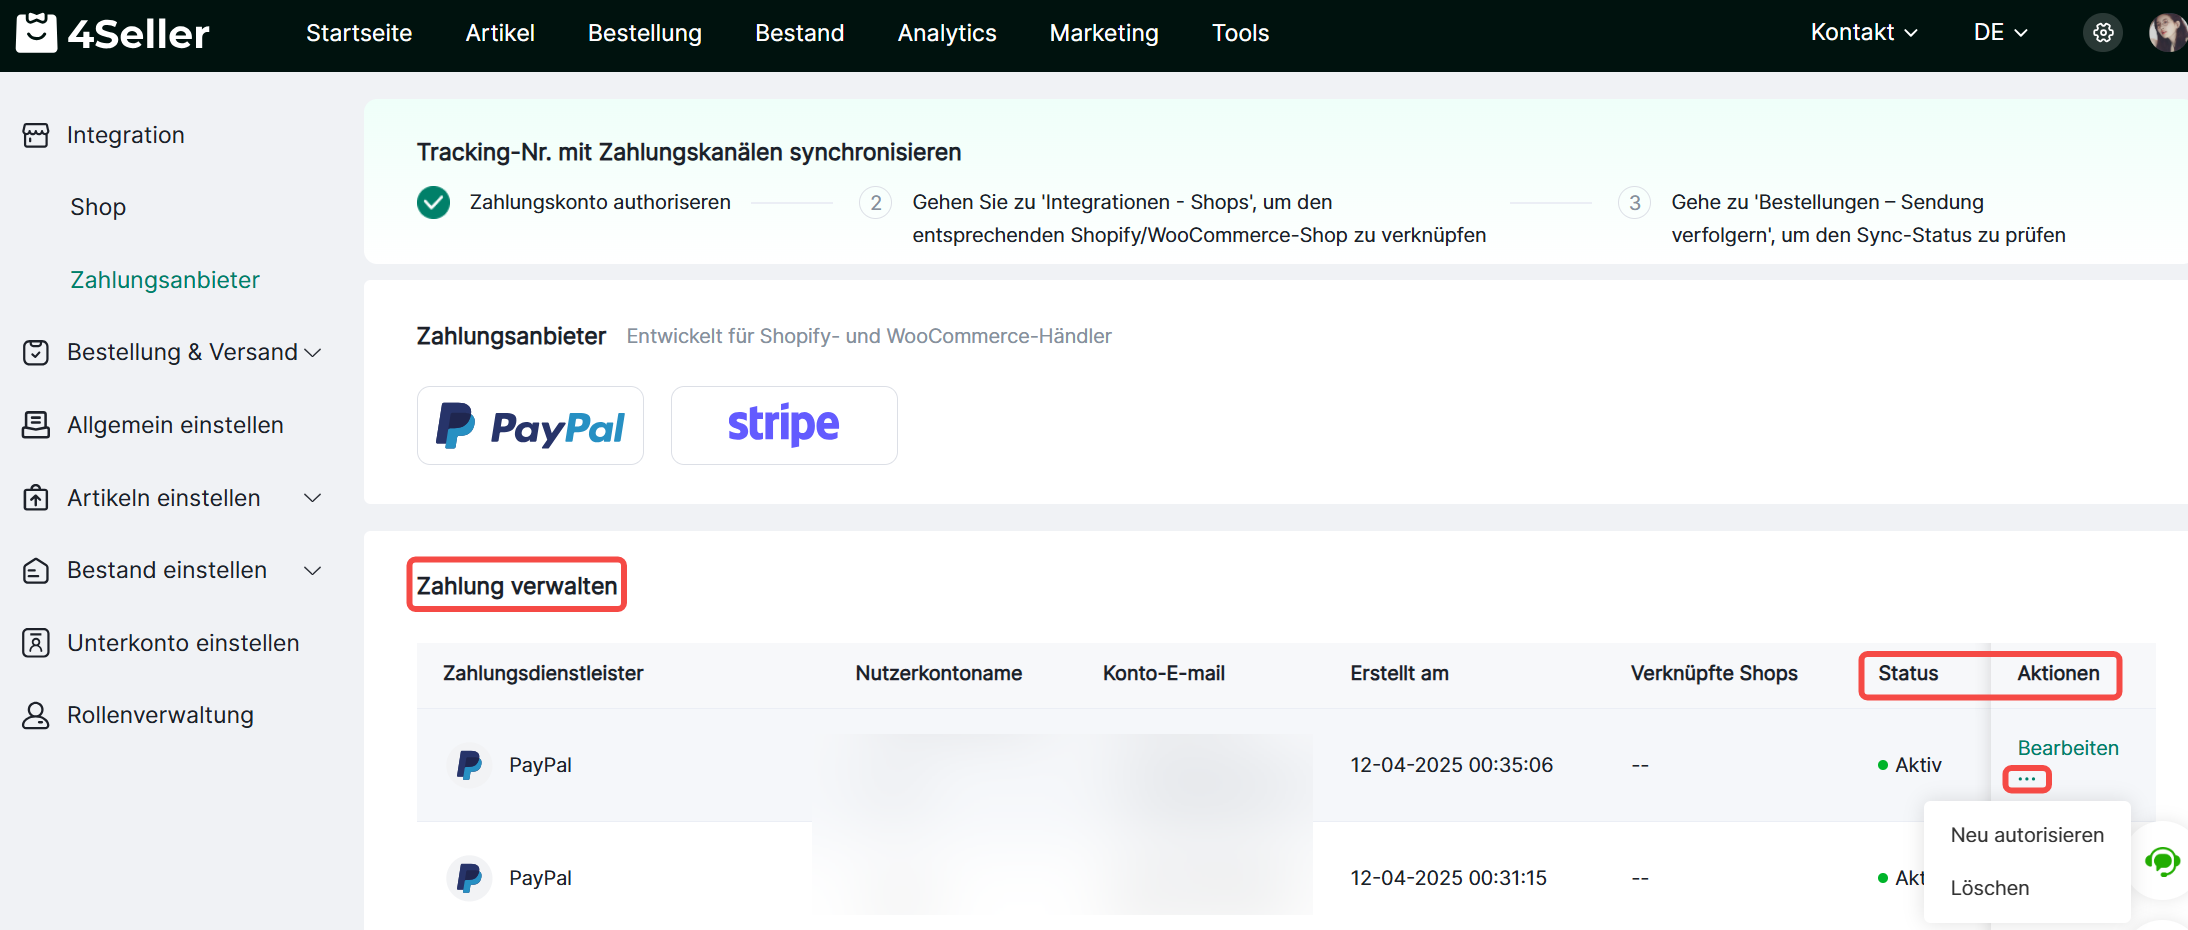2188x930 pixels.
Task: Click the Rollenverwaltung person icon
Action: point(36,716)
